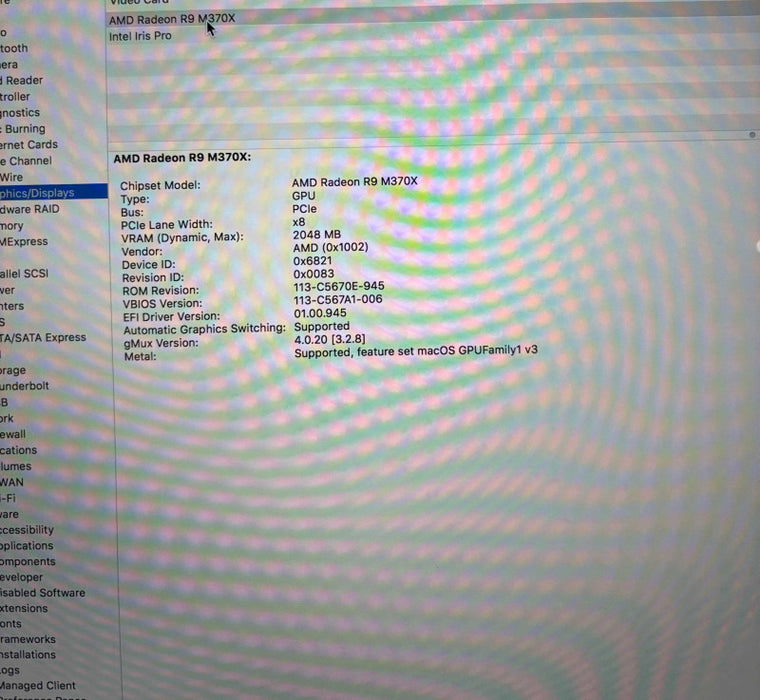Click the Device ID value '0x6821'
Image resolution: width=760 pixels, height=700 pixels.
pos(313,261)
